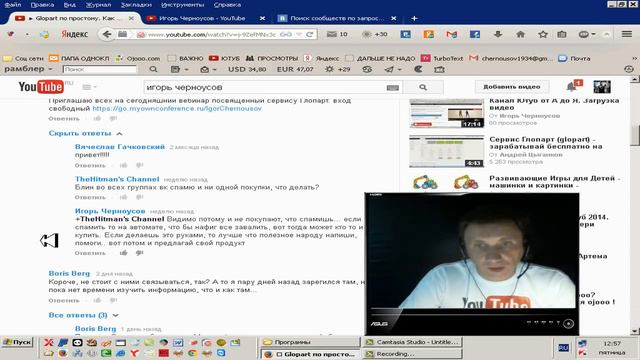640x360 pixels.
Task: Open the Downloads arrow in Firefox toolbar
Action: click(x=498, y=34)
